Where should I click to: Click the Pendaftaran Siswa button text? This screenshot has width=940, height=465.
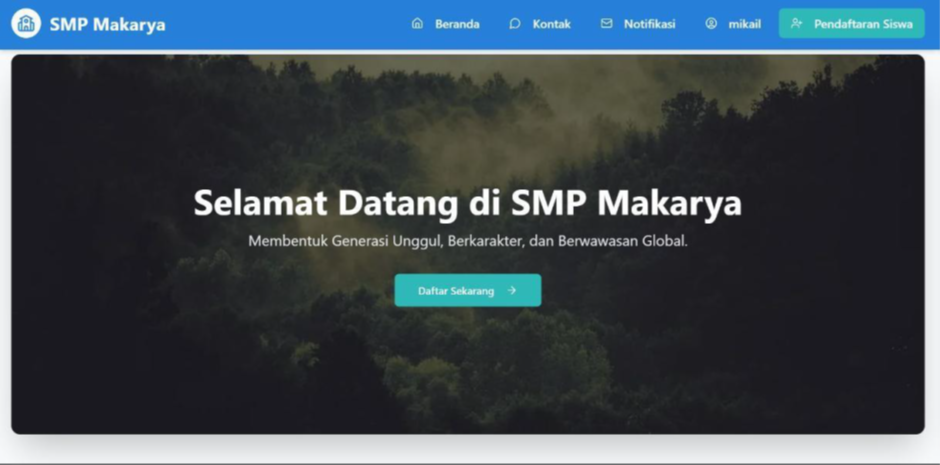click(x=863, y=24)
